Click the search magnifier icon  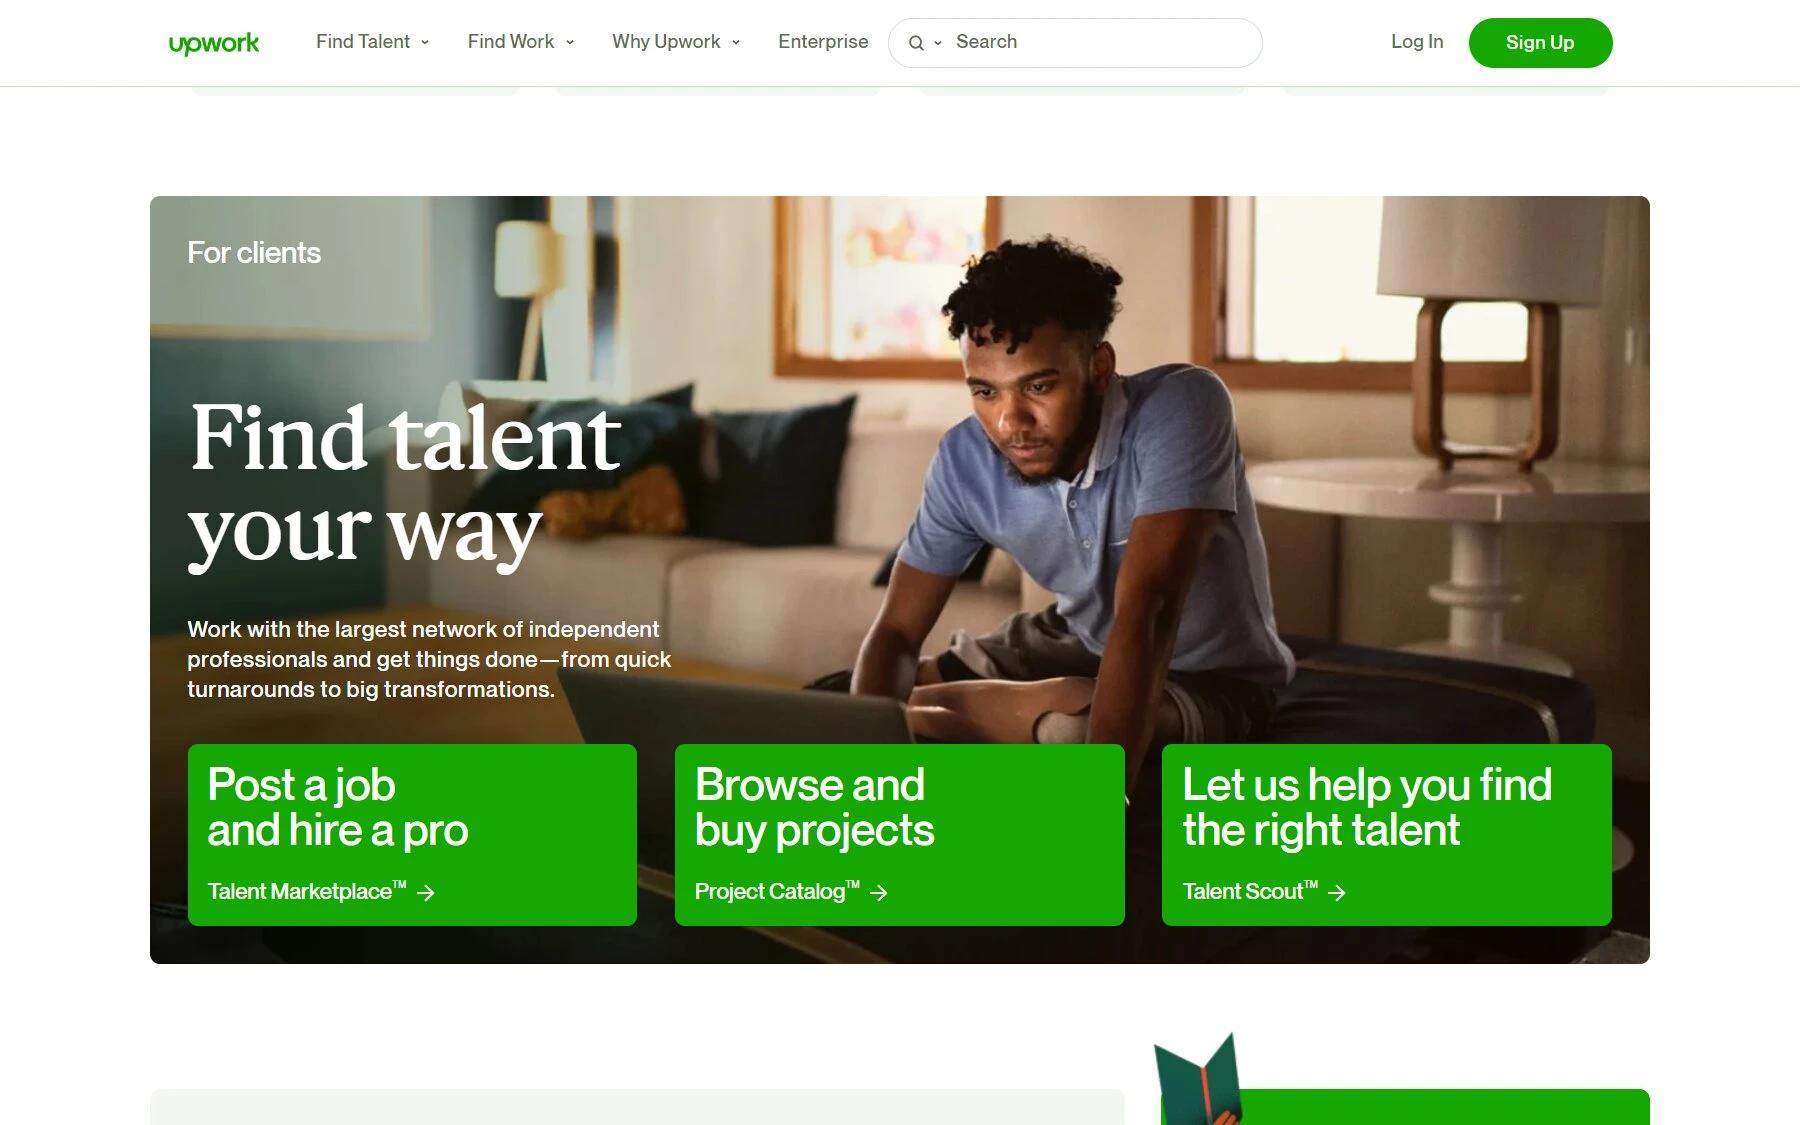tap(915, 43)
